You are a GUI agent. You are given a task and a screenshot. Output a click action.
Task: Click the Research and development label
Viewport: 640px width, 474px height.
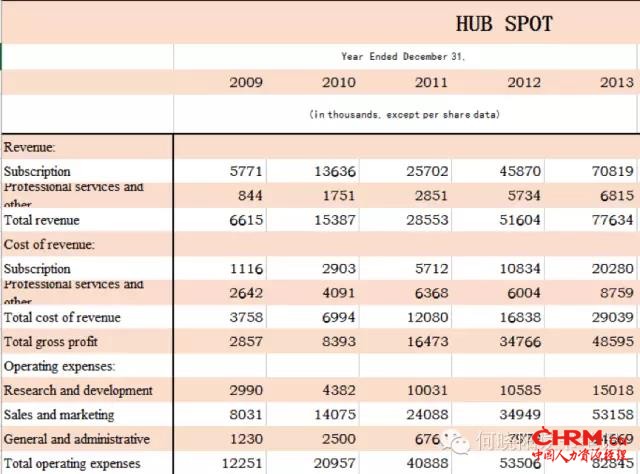pos(78,391)
